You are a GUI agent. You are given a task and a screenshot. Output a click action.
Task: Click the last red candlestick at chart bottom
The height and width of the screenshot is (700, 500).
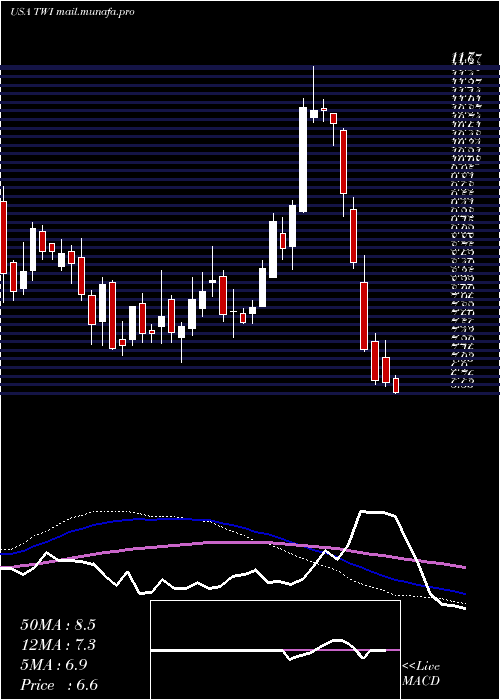click(396, 385)
